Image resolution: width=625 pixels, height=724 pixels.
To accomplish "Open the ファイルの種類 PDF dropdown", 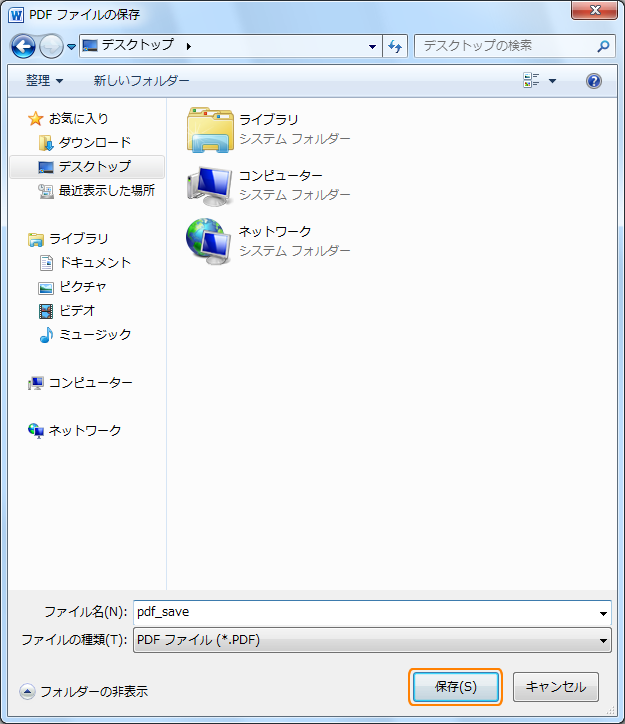I will coord(371,640).
